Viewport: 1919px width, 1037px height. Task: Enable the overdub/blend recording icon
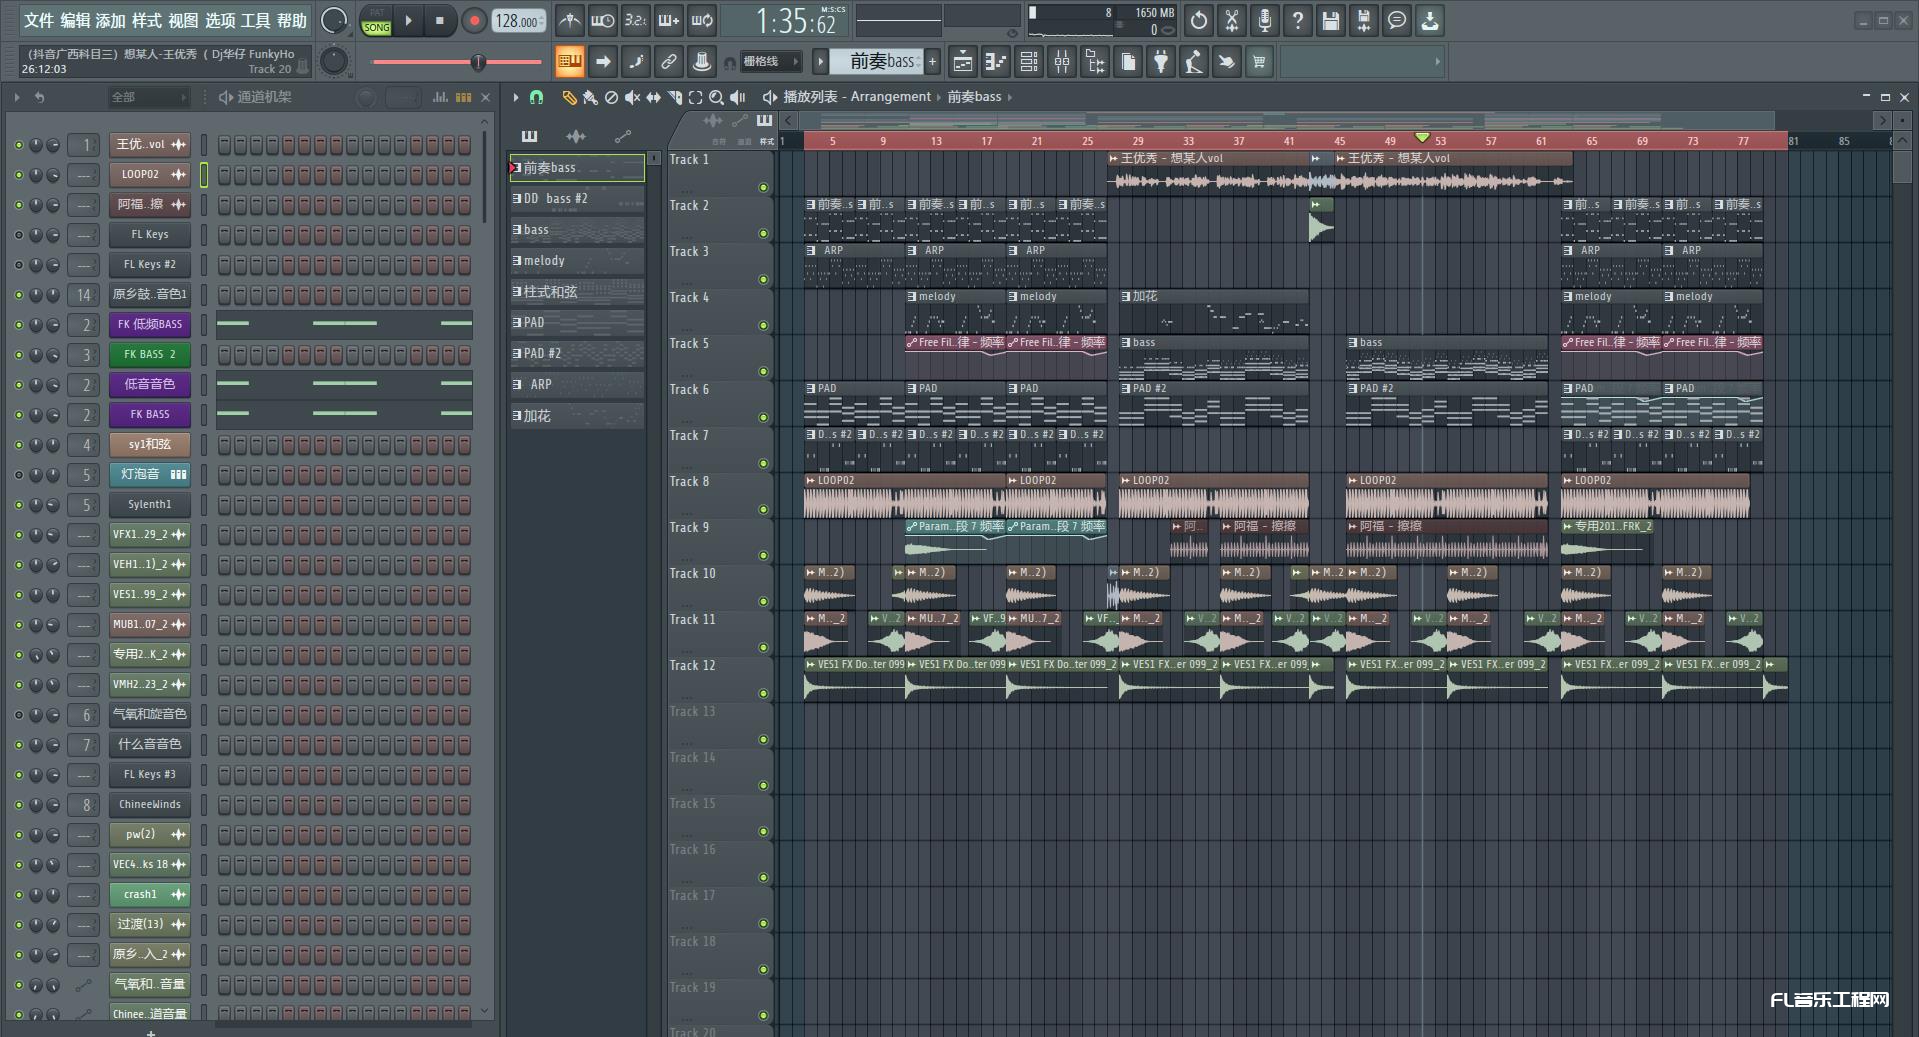click(x=668, y=20)
